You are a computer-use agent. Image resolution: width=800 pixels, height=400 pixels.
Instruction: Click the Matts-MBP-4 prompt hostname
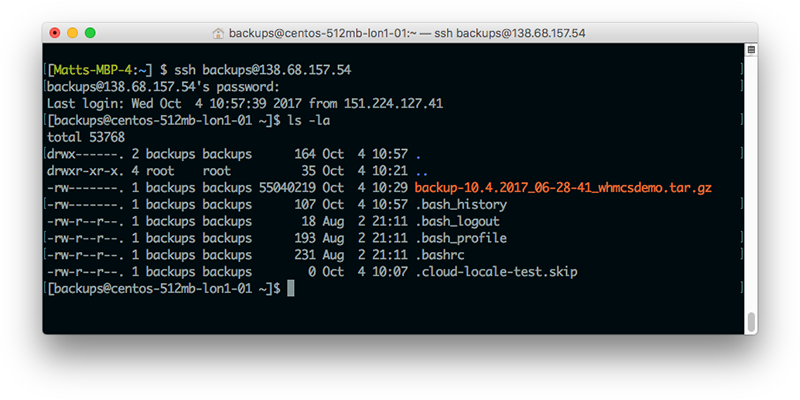tap(93, 70)
